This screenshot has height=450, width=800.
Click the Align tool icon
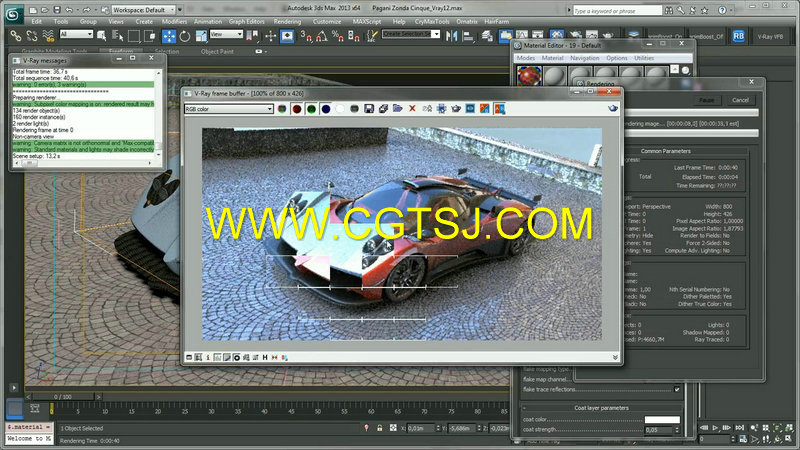(x=467, y=36)
